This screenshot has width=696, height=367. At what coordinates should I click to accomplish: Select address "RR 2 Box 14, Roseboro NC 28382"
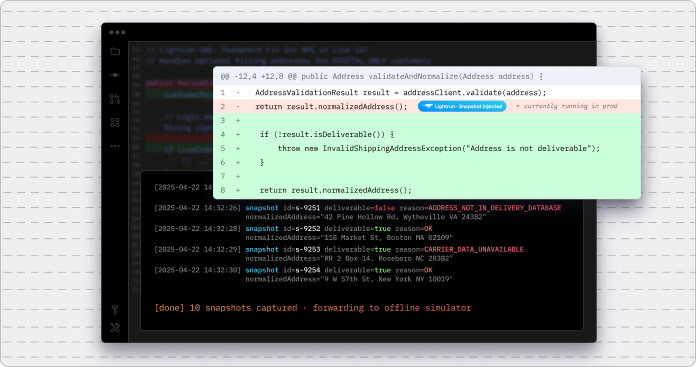386,258
